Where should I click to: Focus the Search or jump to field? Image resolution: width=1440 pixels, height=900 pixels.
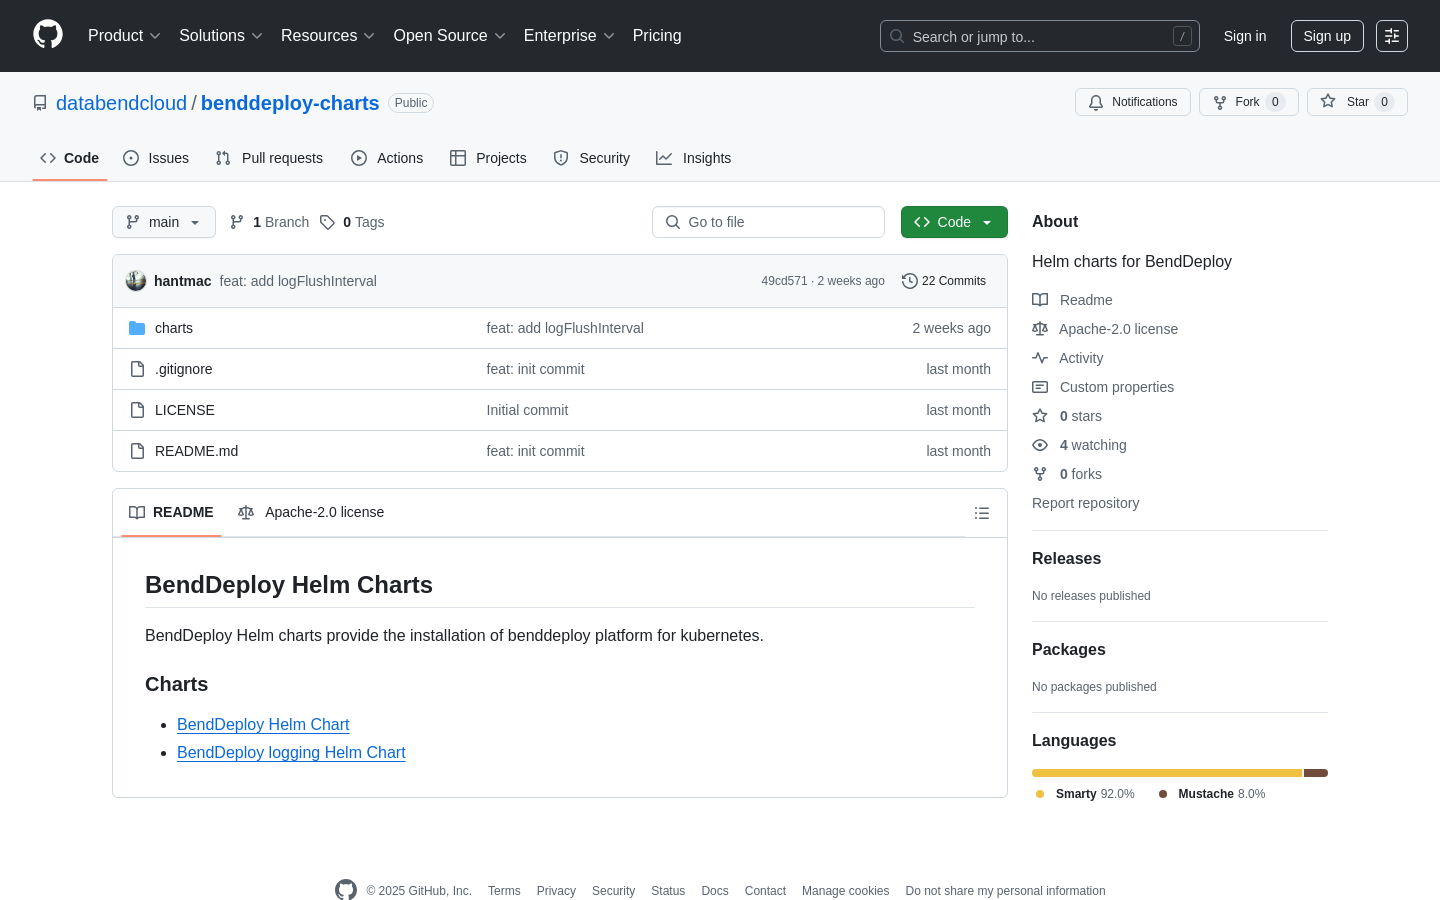click(1040, 36)
